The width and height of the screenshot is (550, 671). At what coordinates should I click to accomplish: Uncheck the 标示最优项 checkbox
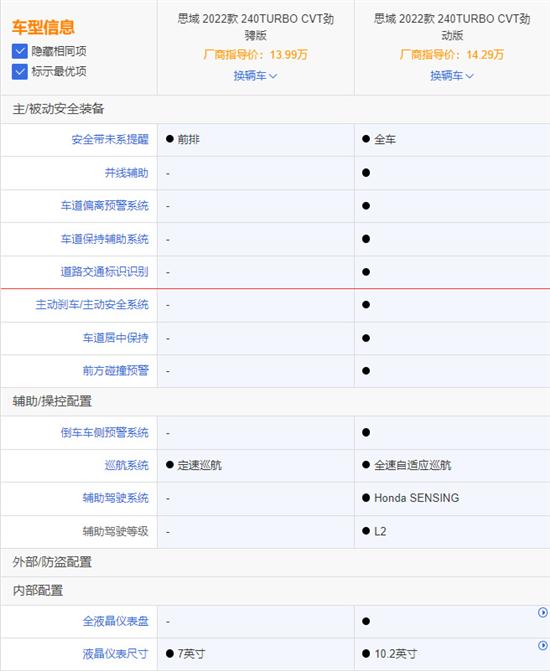point(20,71)
